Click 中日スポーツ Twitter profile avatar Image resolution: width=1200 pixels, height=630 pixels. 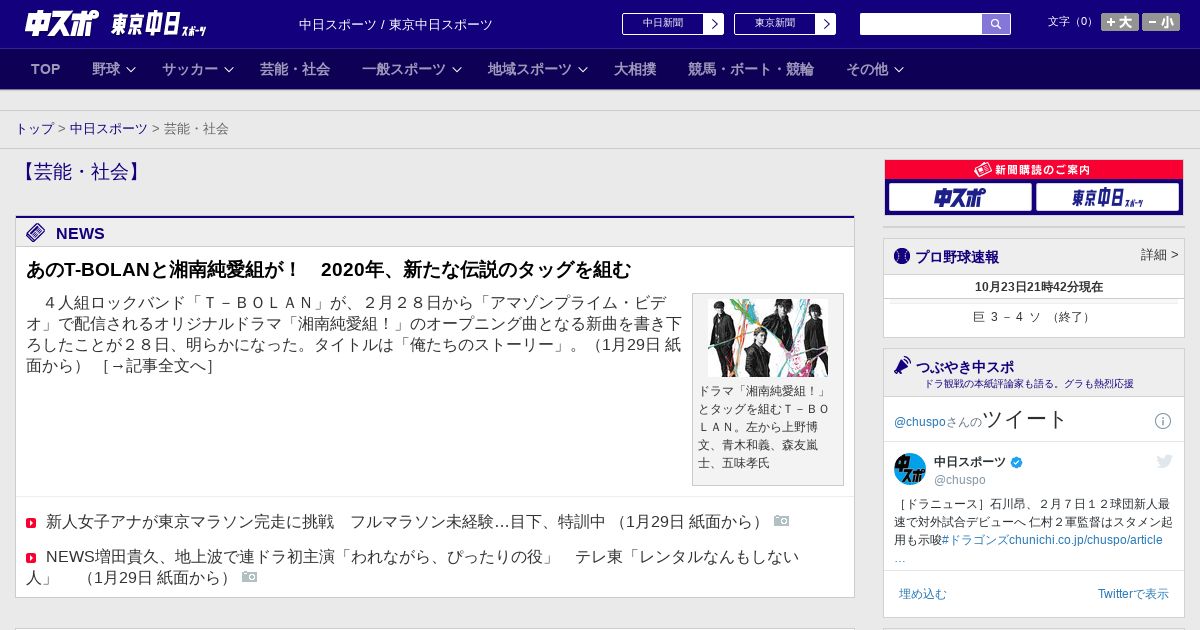910,469
